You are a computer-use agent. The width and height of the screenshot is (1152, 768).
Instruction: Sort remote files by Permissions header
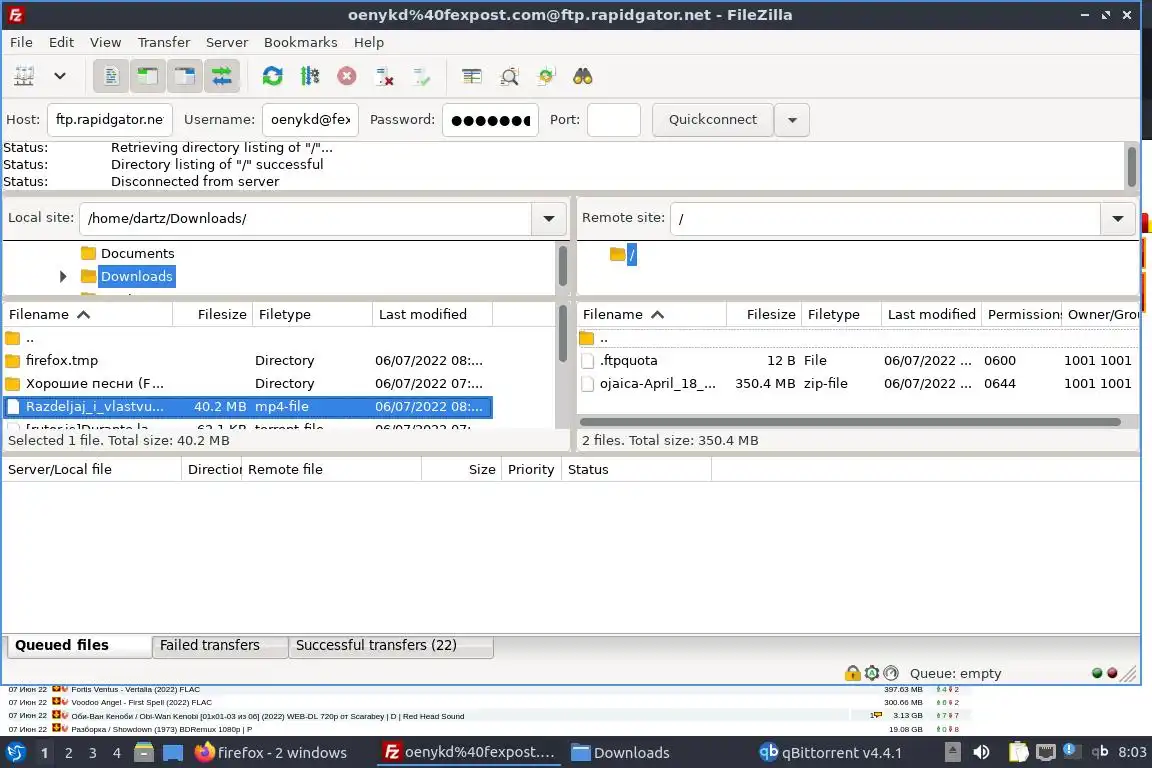(1022, 315)
